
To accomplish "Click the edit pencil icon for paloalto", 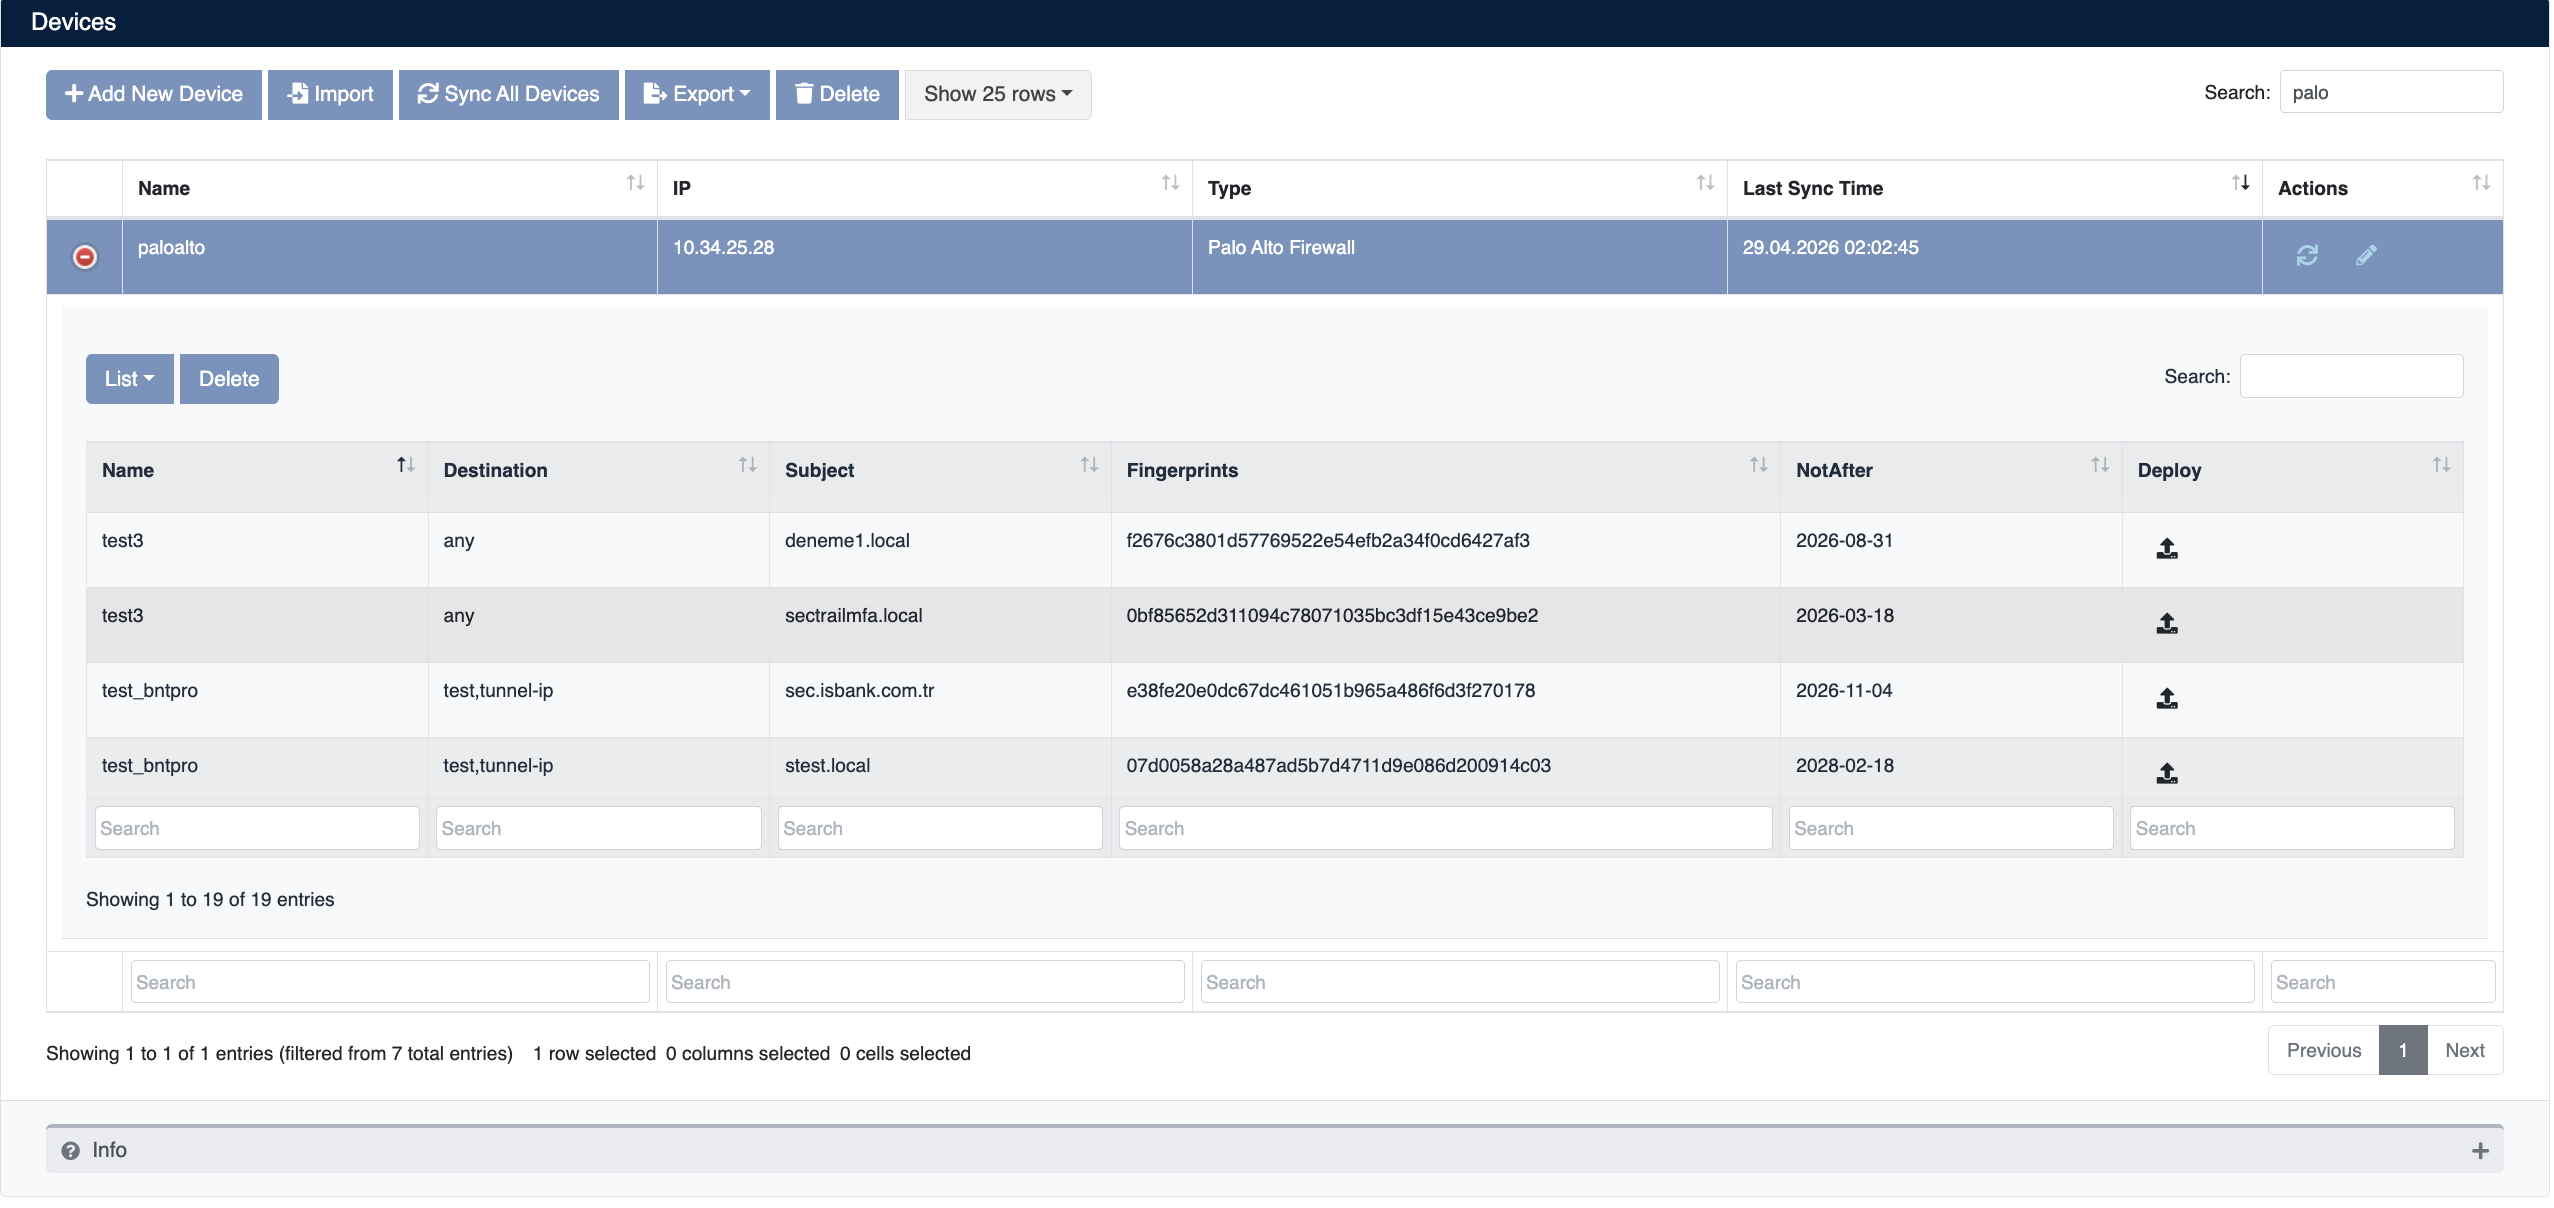I will pos(2366,256).
